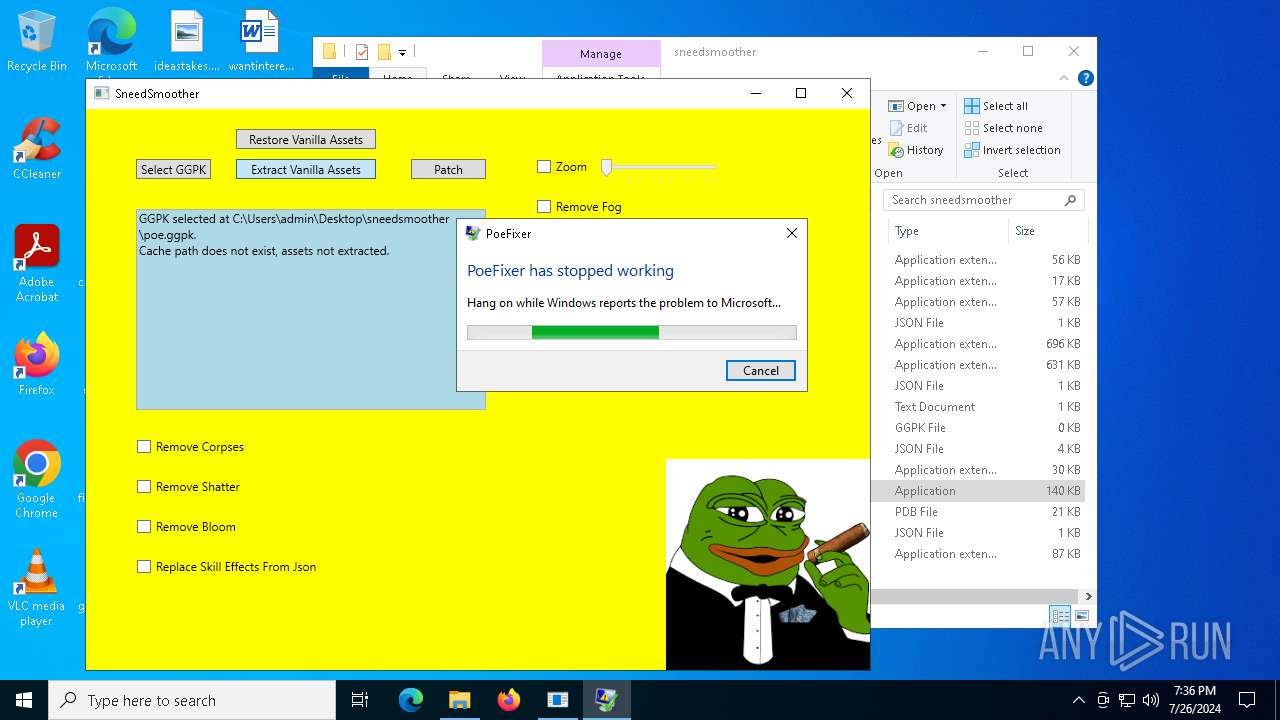Launch Microsoft Edge from the desktop shortcut
This screenshot has height=720, width=1280.
(111, 42)
